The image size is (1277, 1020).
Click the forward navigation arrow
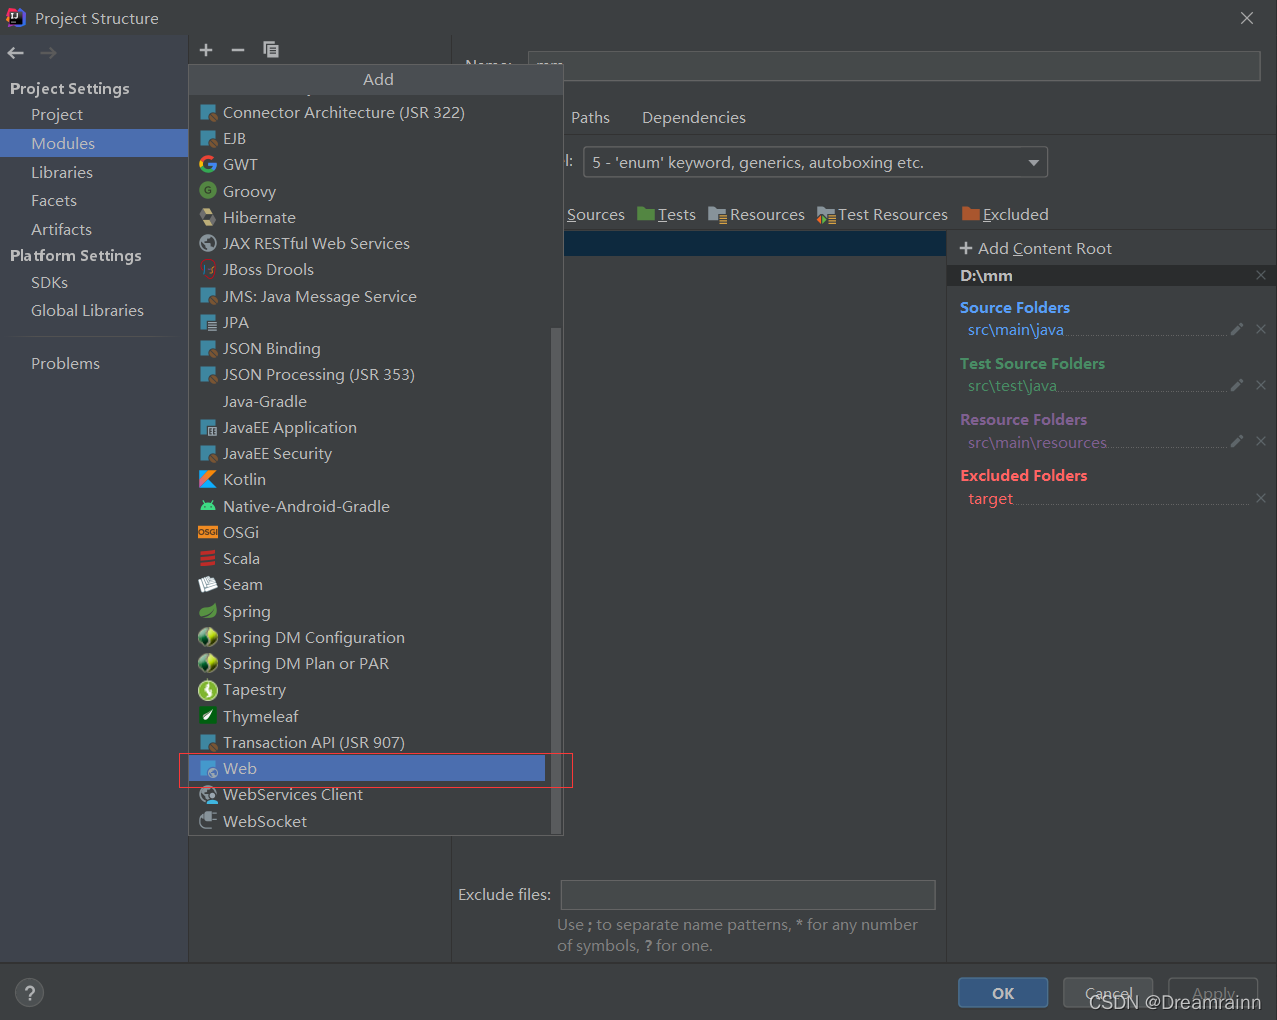pos(48,53)
